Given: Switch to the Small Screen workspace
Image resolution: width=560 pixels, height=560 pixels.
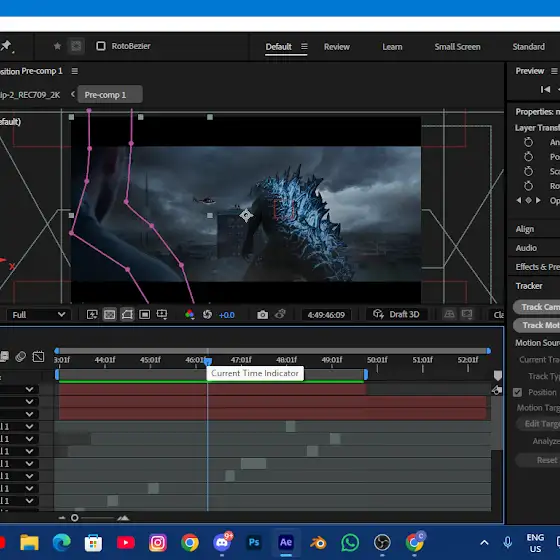Looking at the screenshot, I should [x=457, y=47].
